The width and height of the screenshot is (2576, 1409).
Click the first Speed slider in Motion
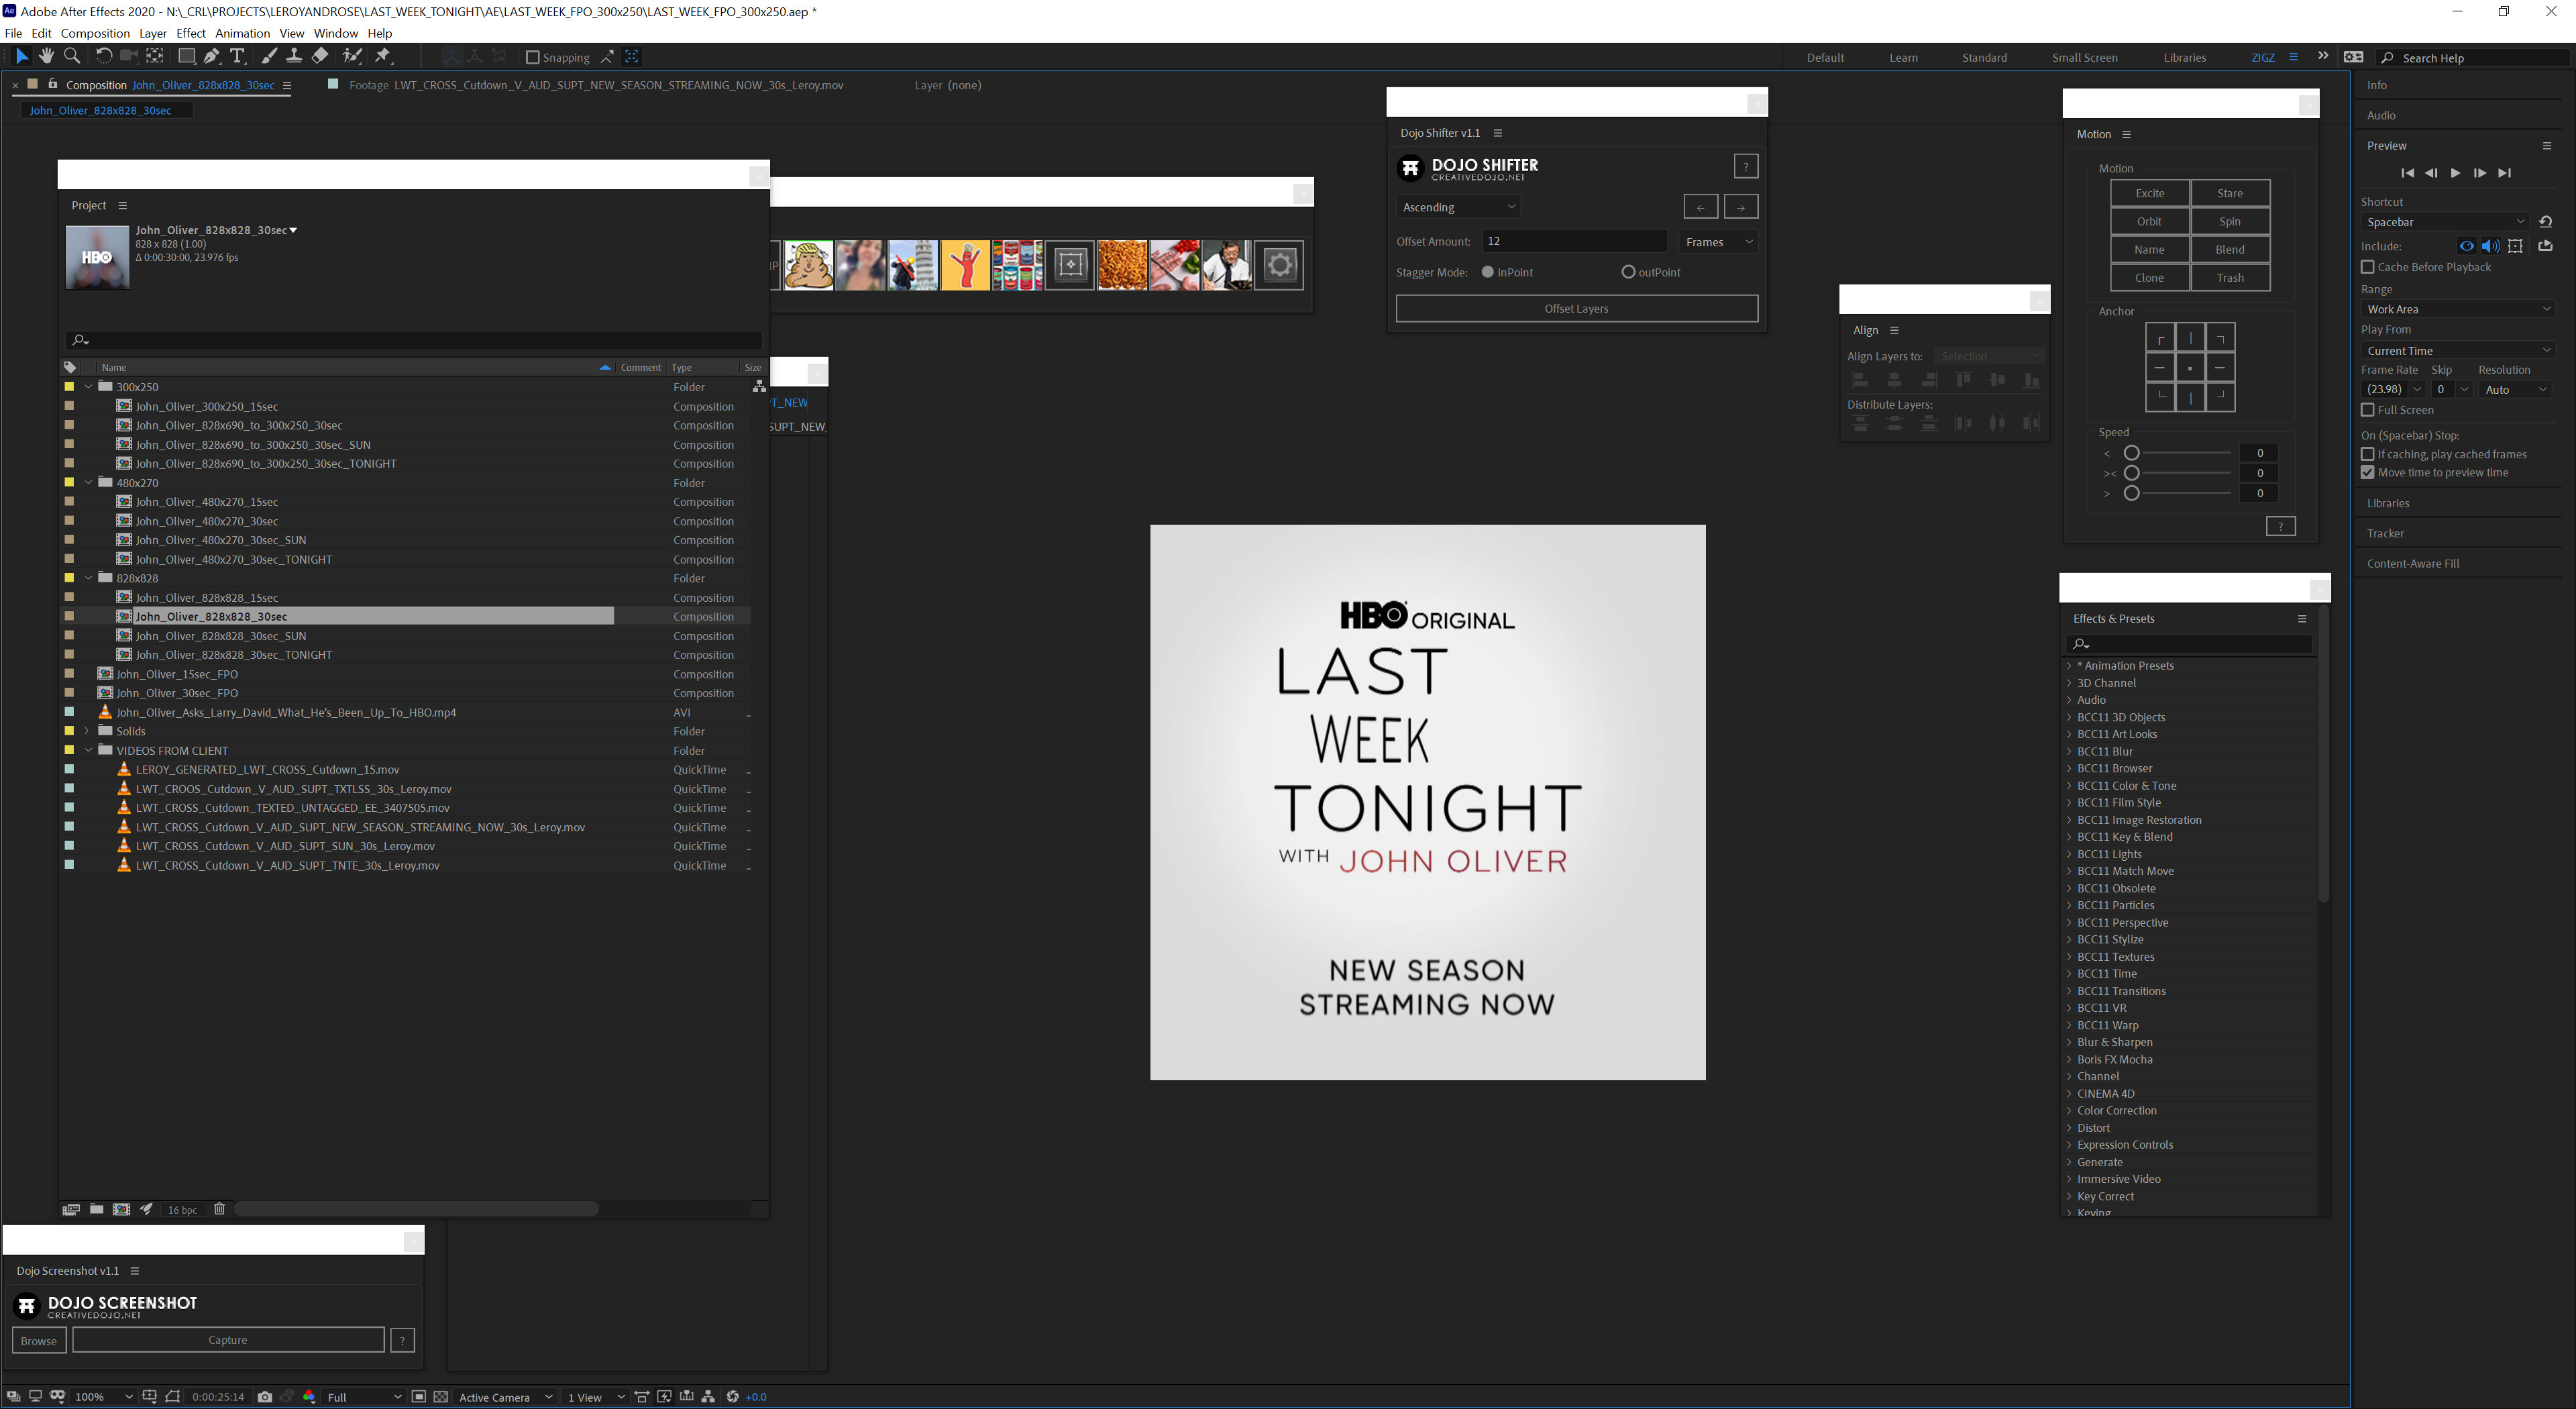[x=2177, y=453]
